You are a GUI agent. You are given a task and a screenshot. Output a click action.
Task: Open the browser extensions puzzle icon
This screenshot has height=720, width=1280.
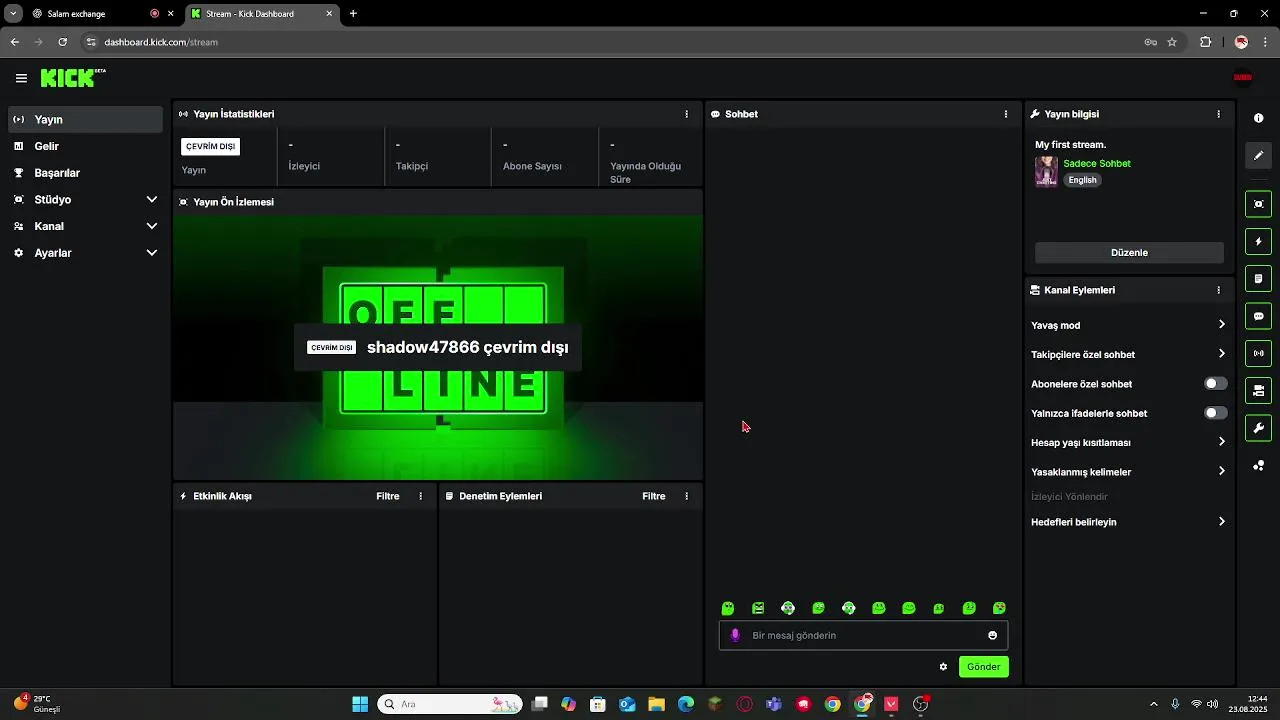click(1205, 42)
